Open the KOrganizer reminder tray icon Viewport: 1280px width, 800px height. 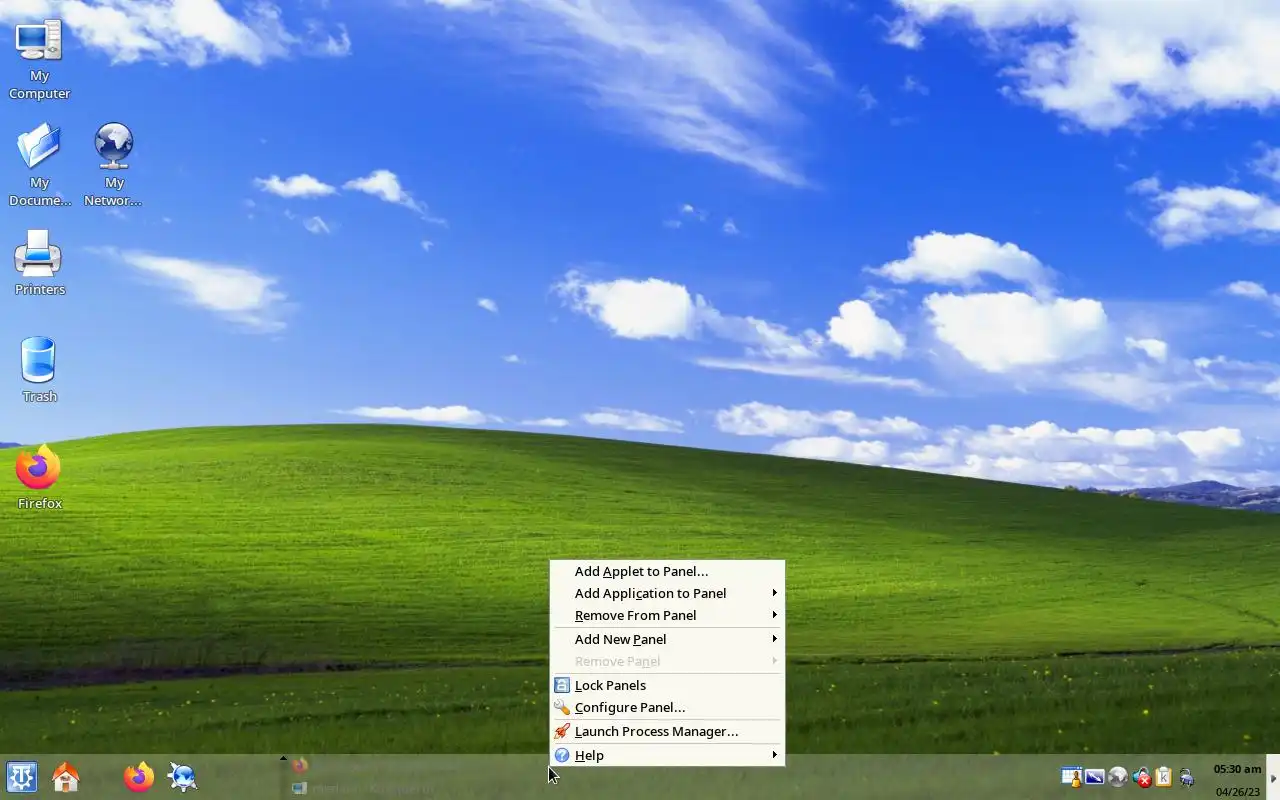(x=1072, y=777)
